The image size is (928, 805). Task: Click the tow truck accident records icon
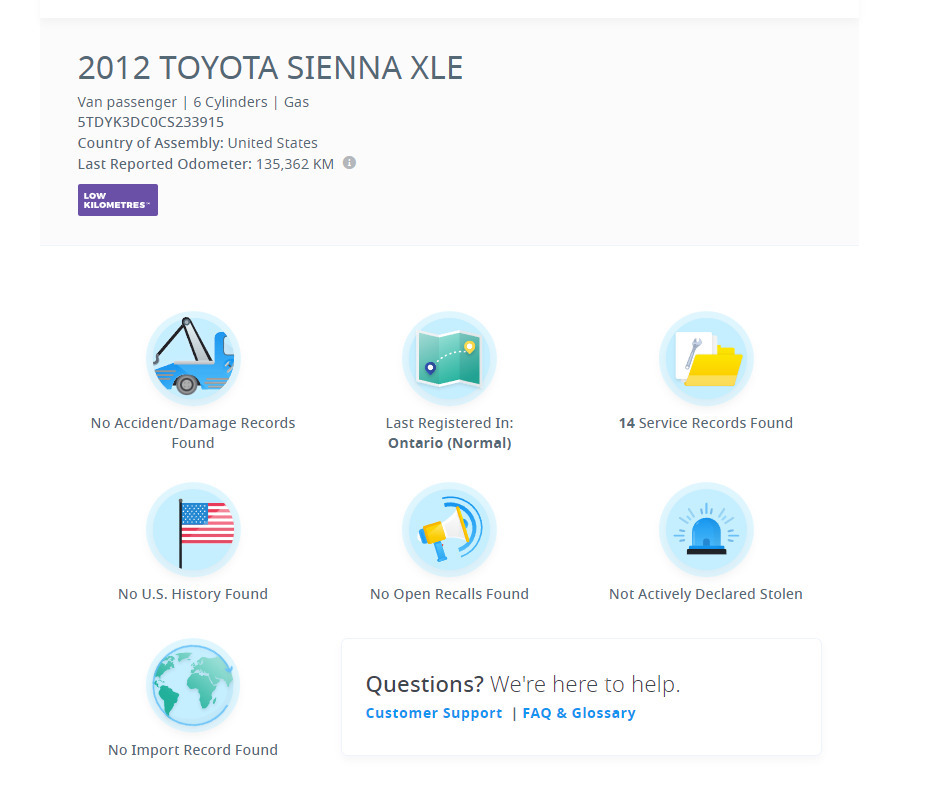pyautogui.click(x=193, y=358)
